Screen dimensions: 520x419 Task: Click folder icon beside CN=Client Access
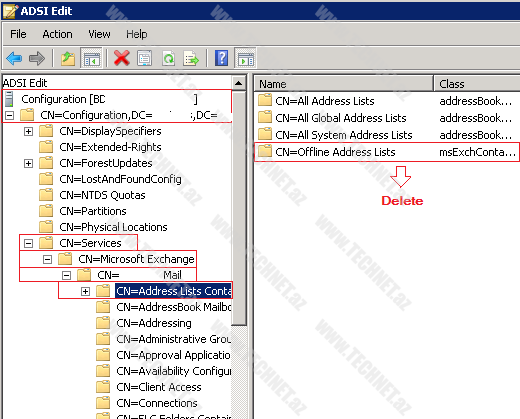(103, 387)
